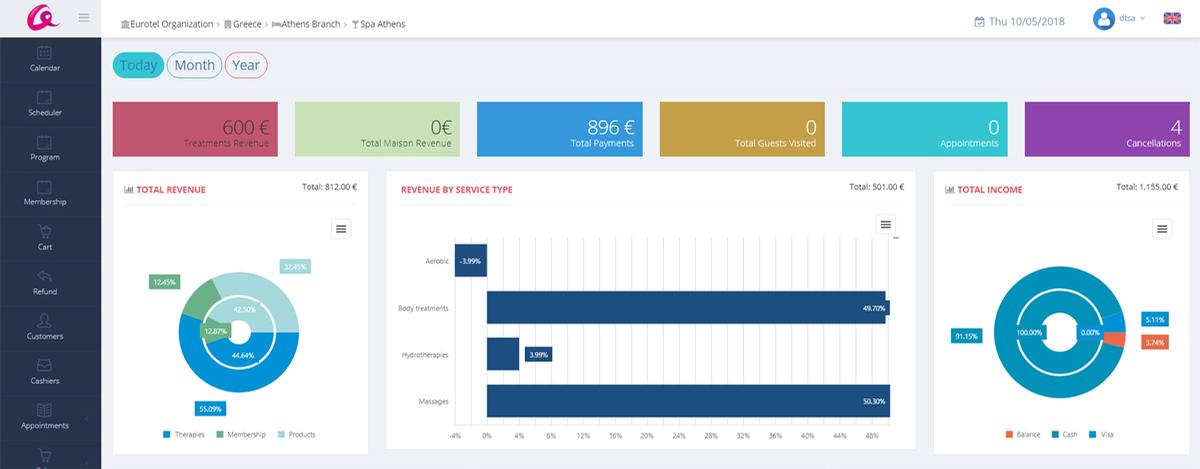
Task: Click the Appointments count card
Action: [x=924, y=130]
